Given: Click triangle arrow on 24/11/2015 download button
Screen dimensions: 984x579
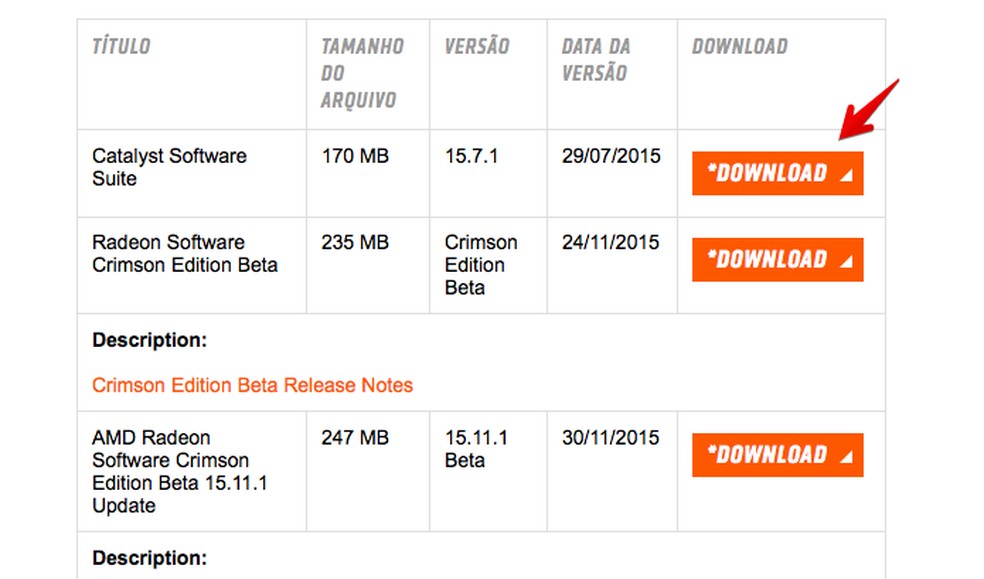Looking at the screenshot, I should tap(847, 262).
